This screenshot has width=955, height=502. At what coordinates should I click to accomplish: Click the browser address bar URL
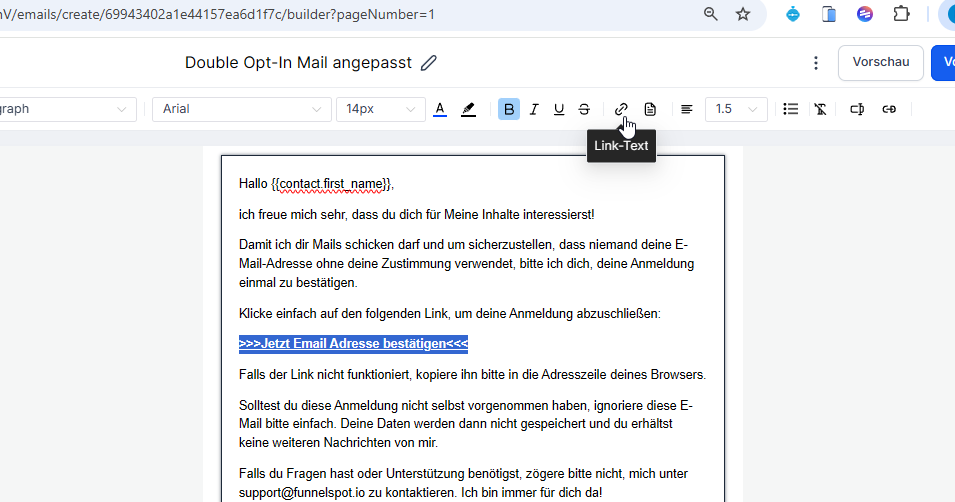[x=217, y=14]
